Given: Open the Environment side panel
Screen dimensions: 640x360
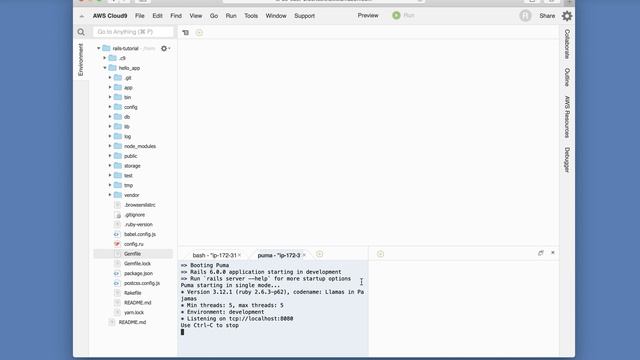Looking at the screenshot, I should [80, 60].
